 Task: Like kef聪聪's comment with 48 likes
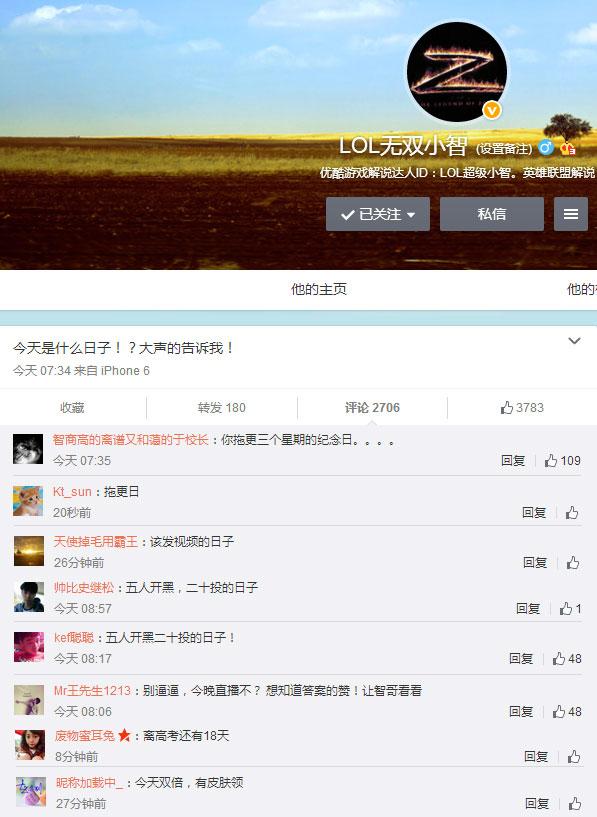[x=567, y=659]
